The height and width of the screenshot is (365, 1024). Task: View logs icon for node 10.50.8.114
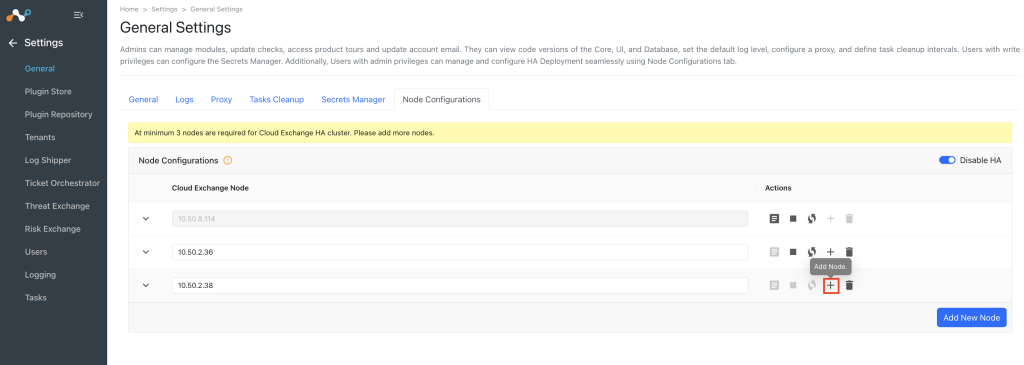774,219
